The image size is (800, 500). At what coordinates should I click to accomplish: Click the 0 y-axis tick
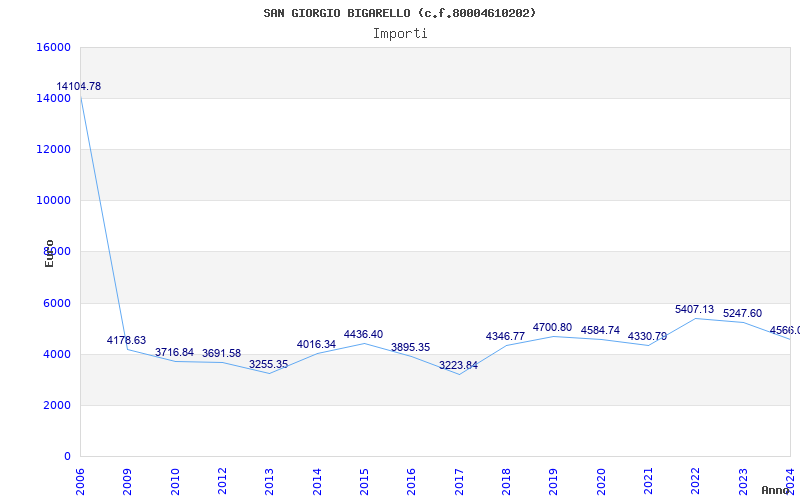(x=67, y=456)
